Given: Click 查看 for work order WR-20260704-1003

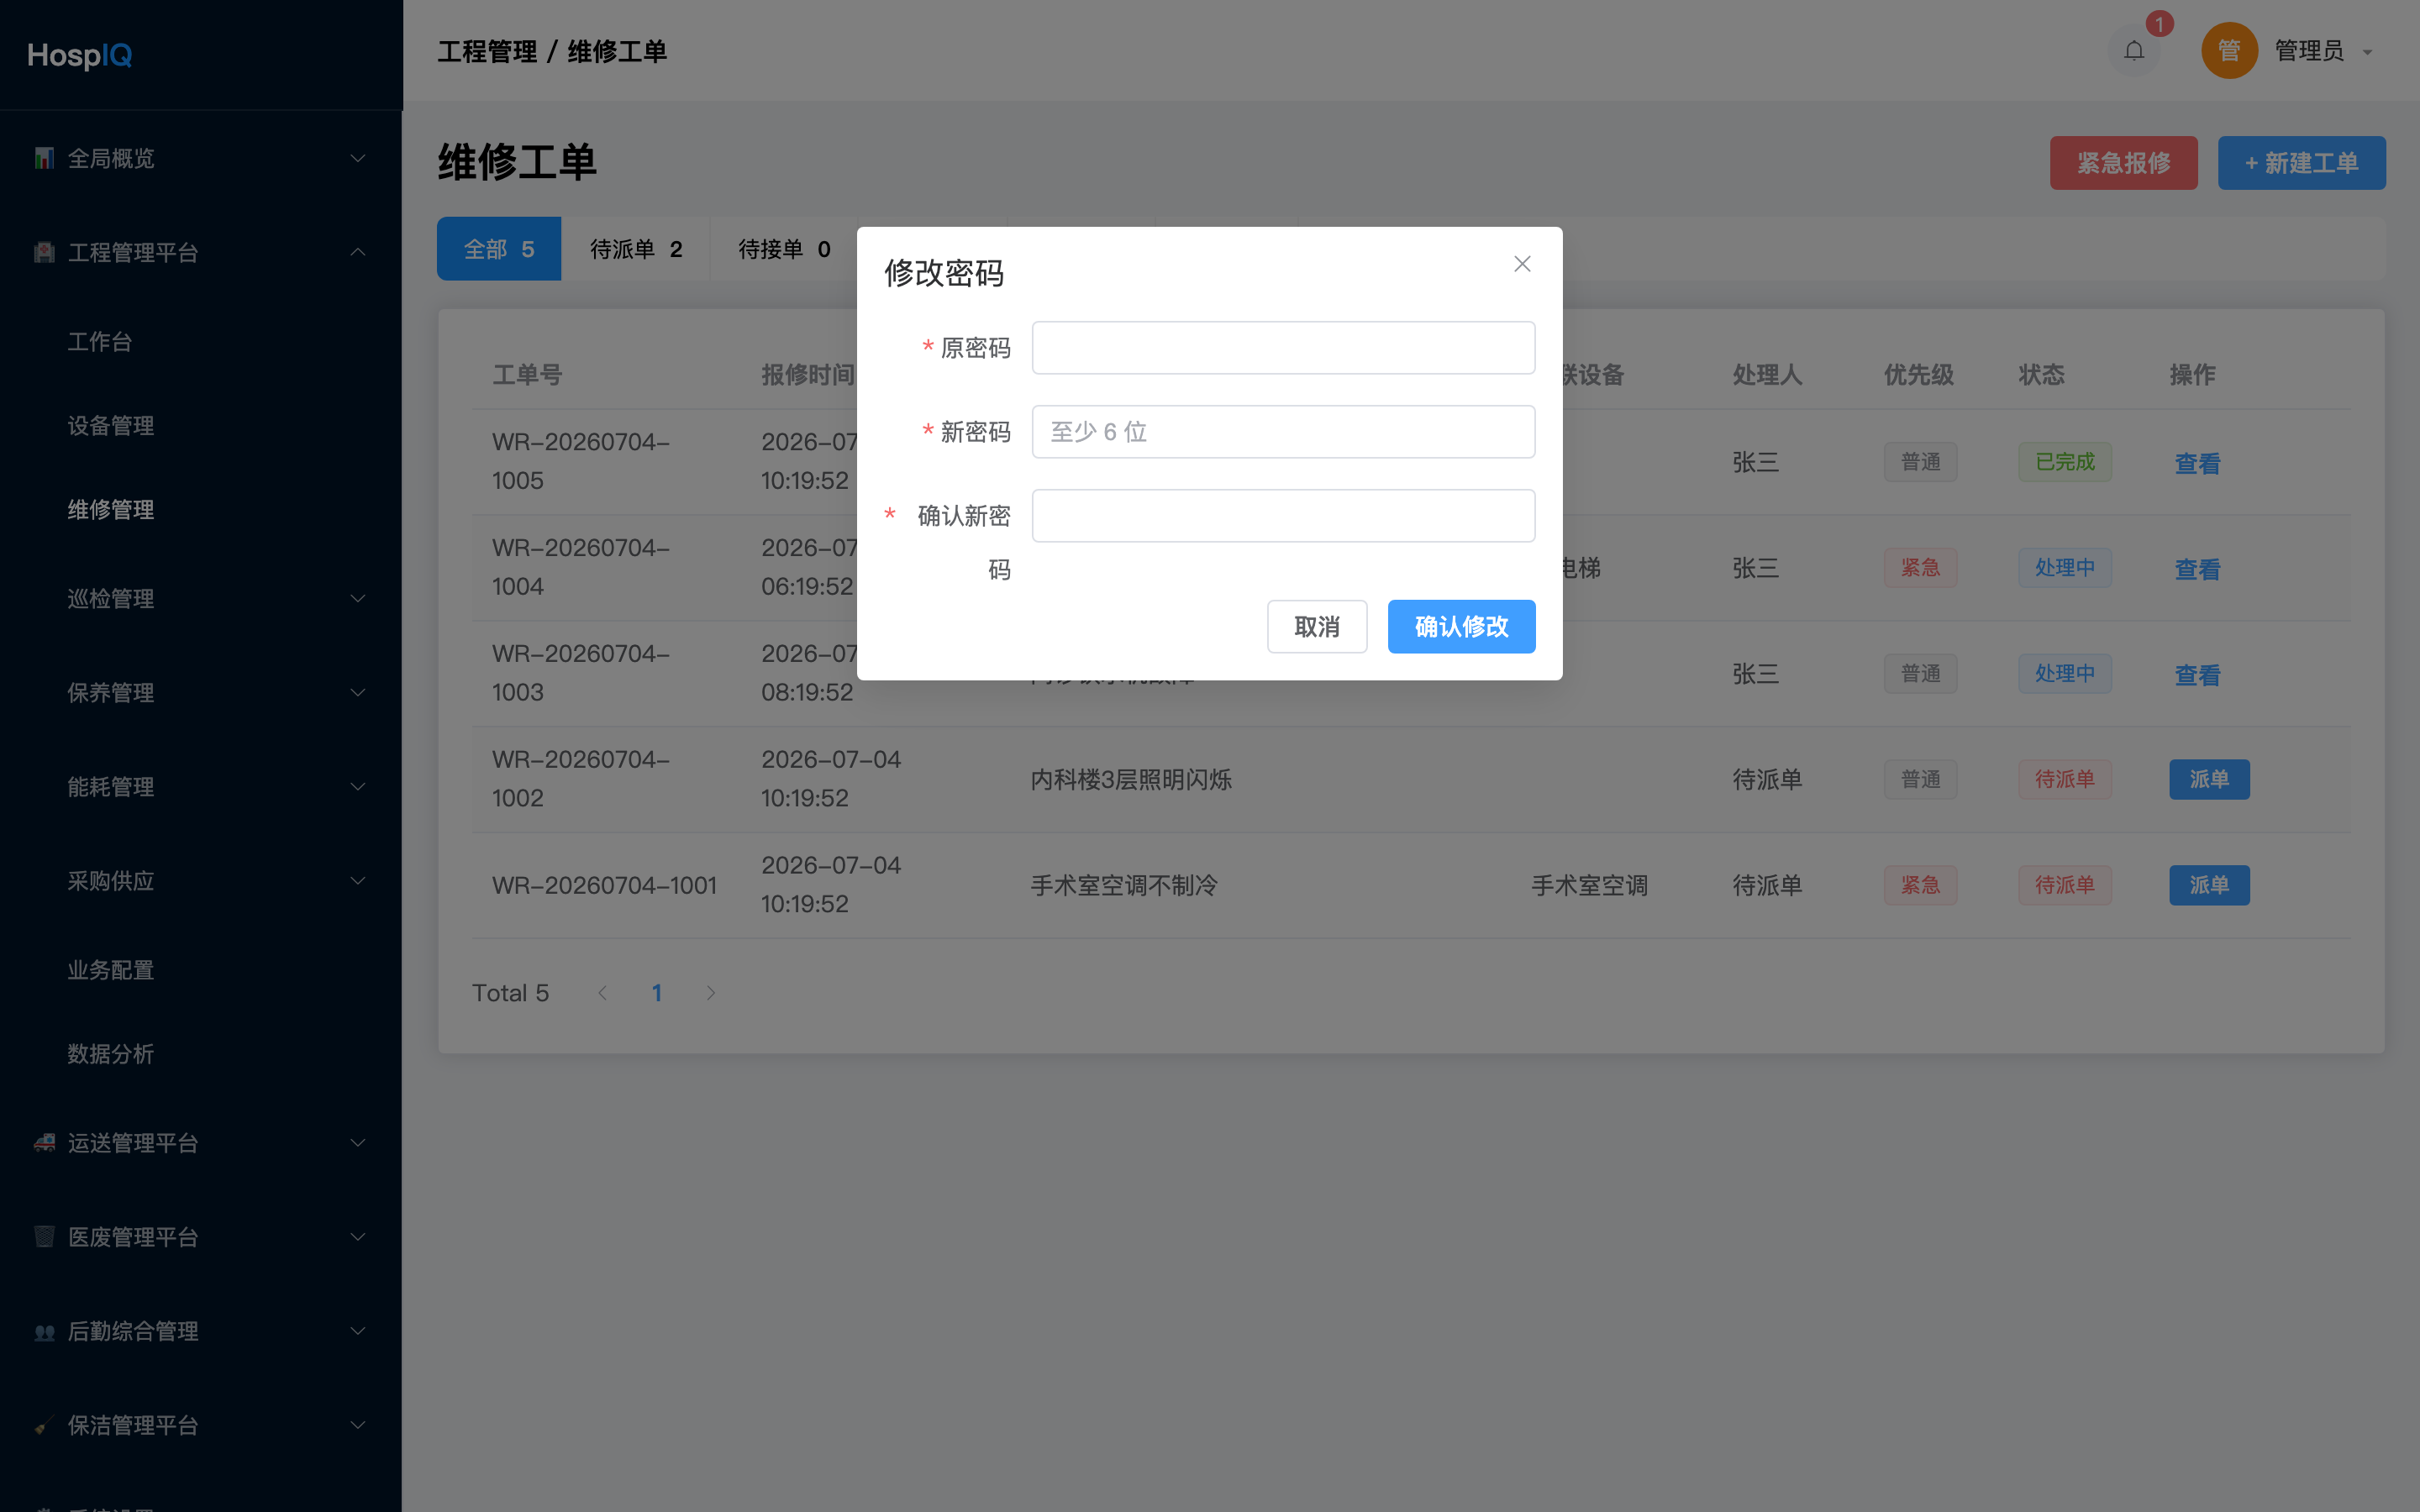Looking at the screenshot, I should (2197, 675).
